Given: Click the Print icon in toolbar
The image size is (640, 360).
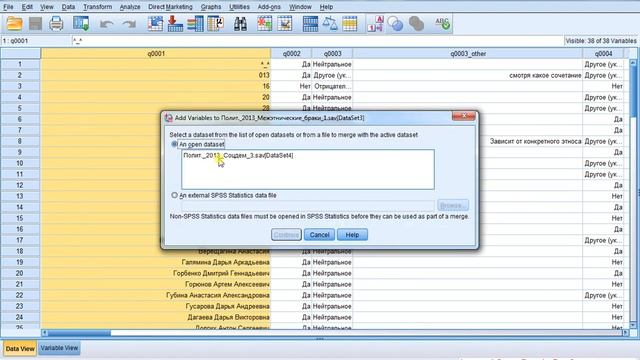Looking at the screenshot, I should click(x=56, y=24).
